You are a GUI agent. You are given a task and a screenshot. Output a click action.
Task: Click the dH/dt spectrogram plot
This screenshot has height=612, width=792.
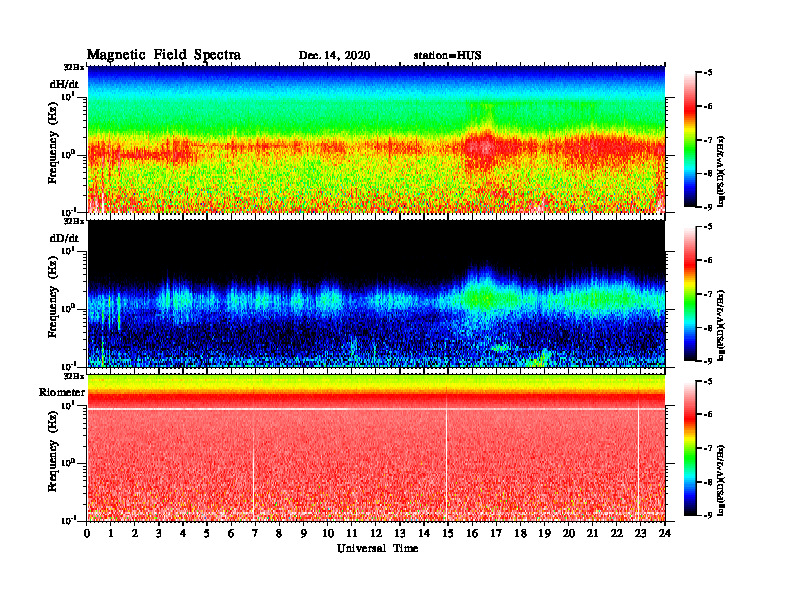click(376, 139)
